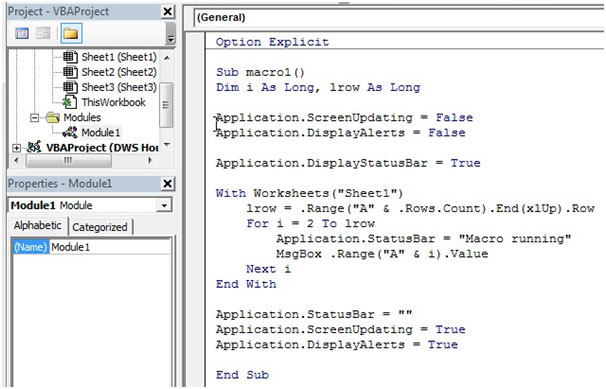Click the project tree horizontal scrollbar thumb
This screenshot has width=606, height=389.
(x=68, y=160)
